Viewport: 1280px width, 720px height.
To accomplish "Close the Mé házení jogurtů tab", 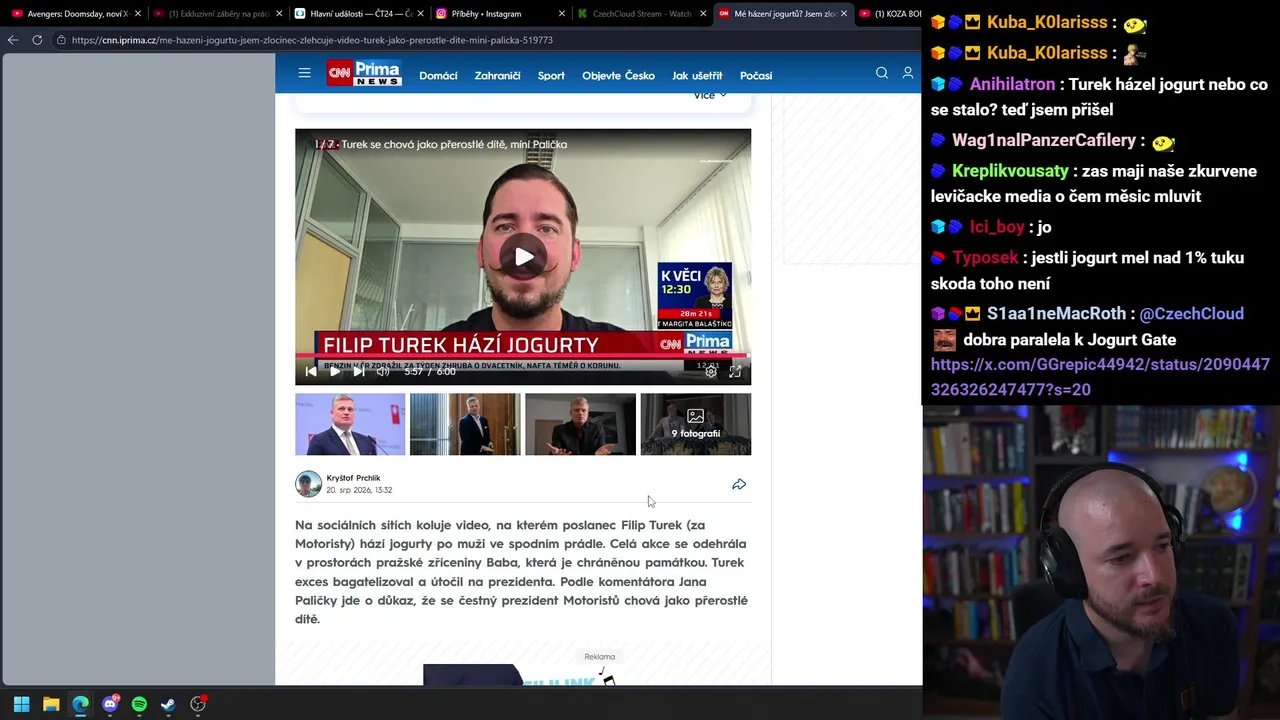I will click(x=845, y=14).
